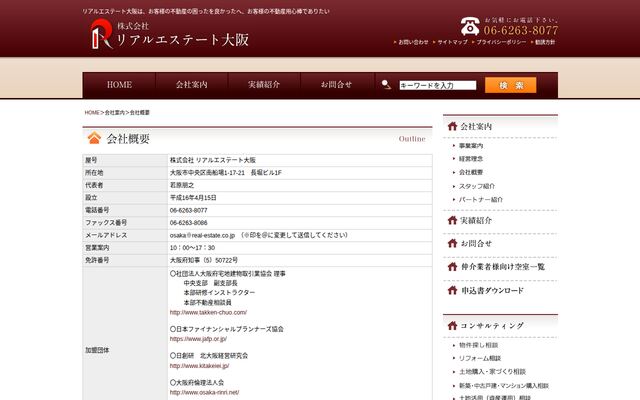Open 事業案内 in the sidebar
This screenshot has height=400, width=640.
[471, 146]
